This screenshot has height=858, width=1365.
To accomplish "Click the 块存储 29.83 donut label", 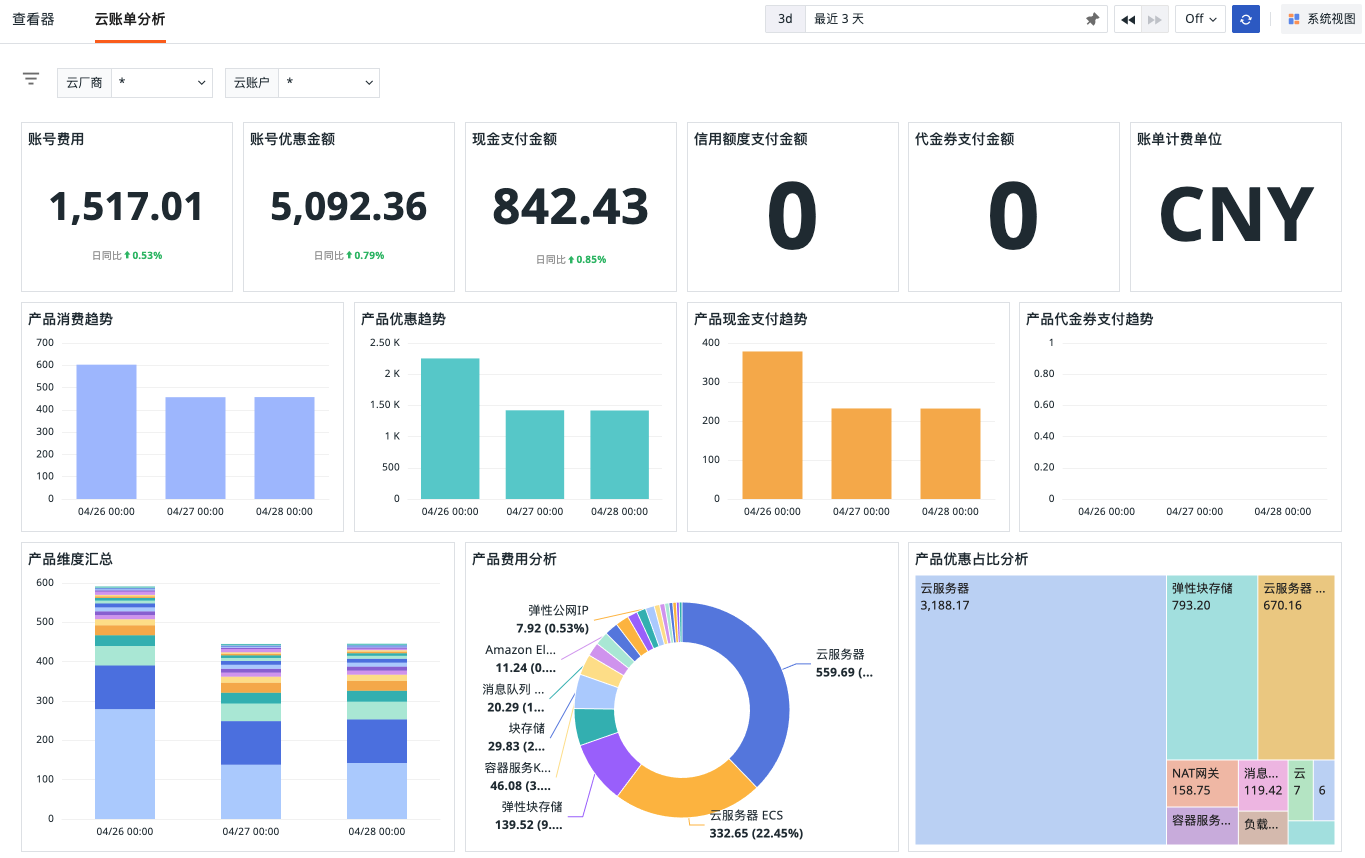I will (517, 737).
